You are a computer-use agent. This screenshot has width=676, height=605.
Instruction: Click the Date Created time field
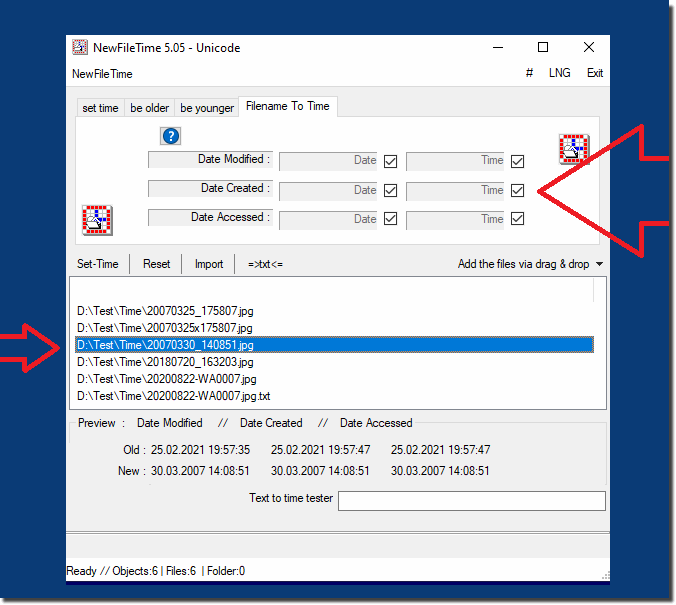point(455,191)
